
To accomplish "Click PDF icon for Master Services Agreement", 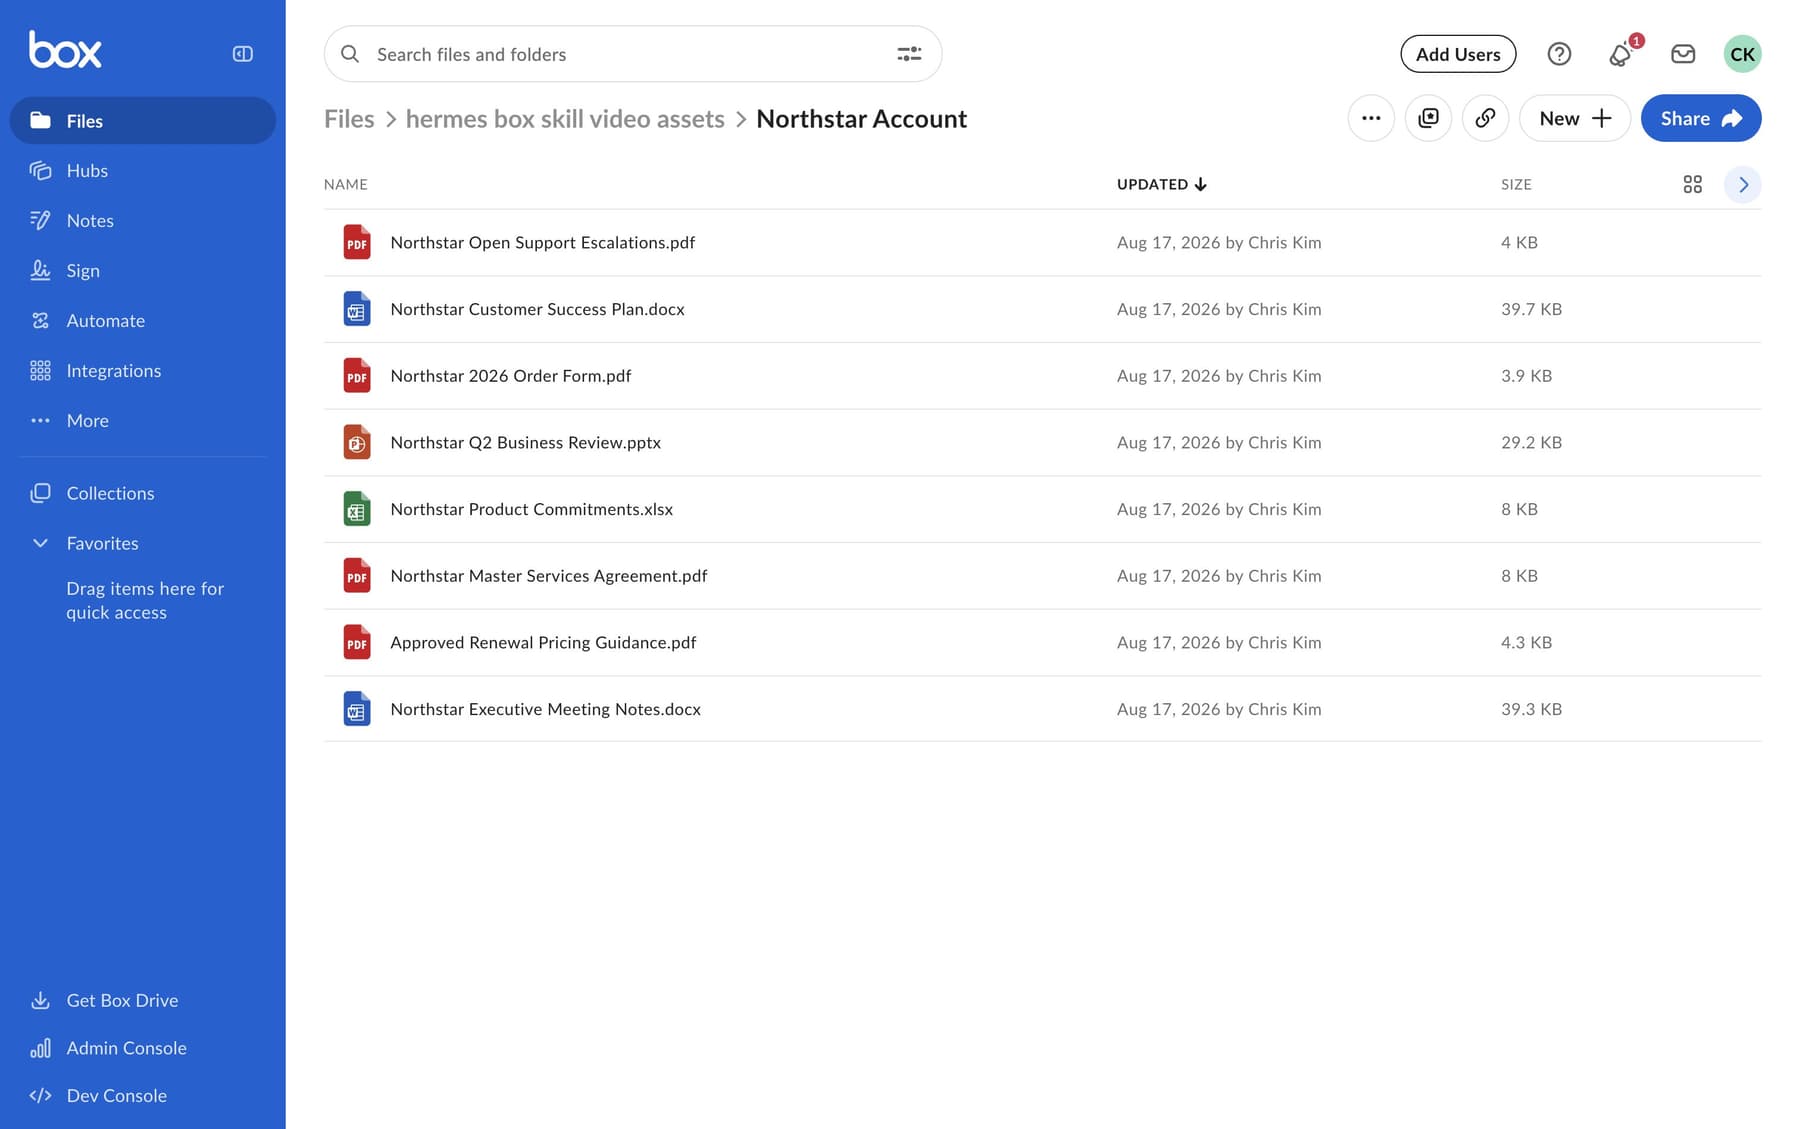I will (x=357, y=576).
